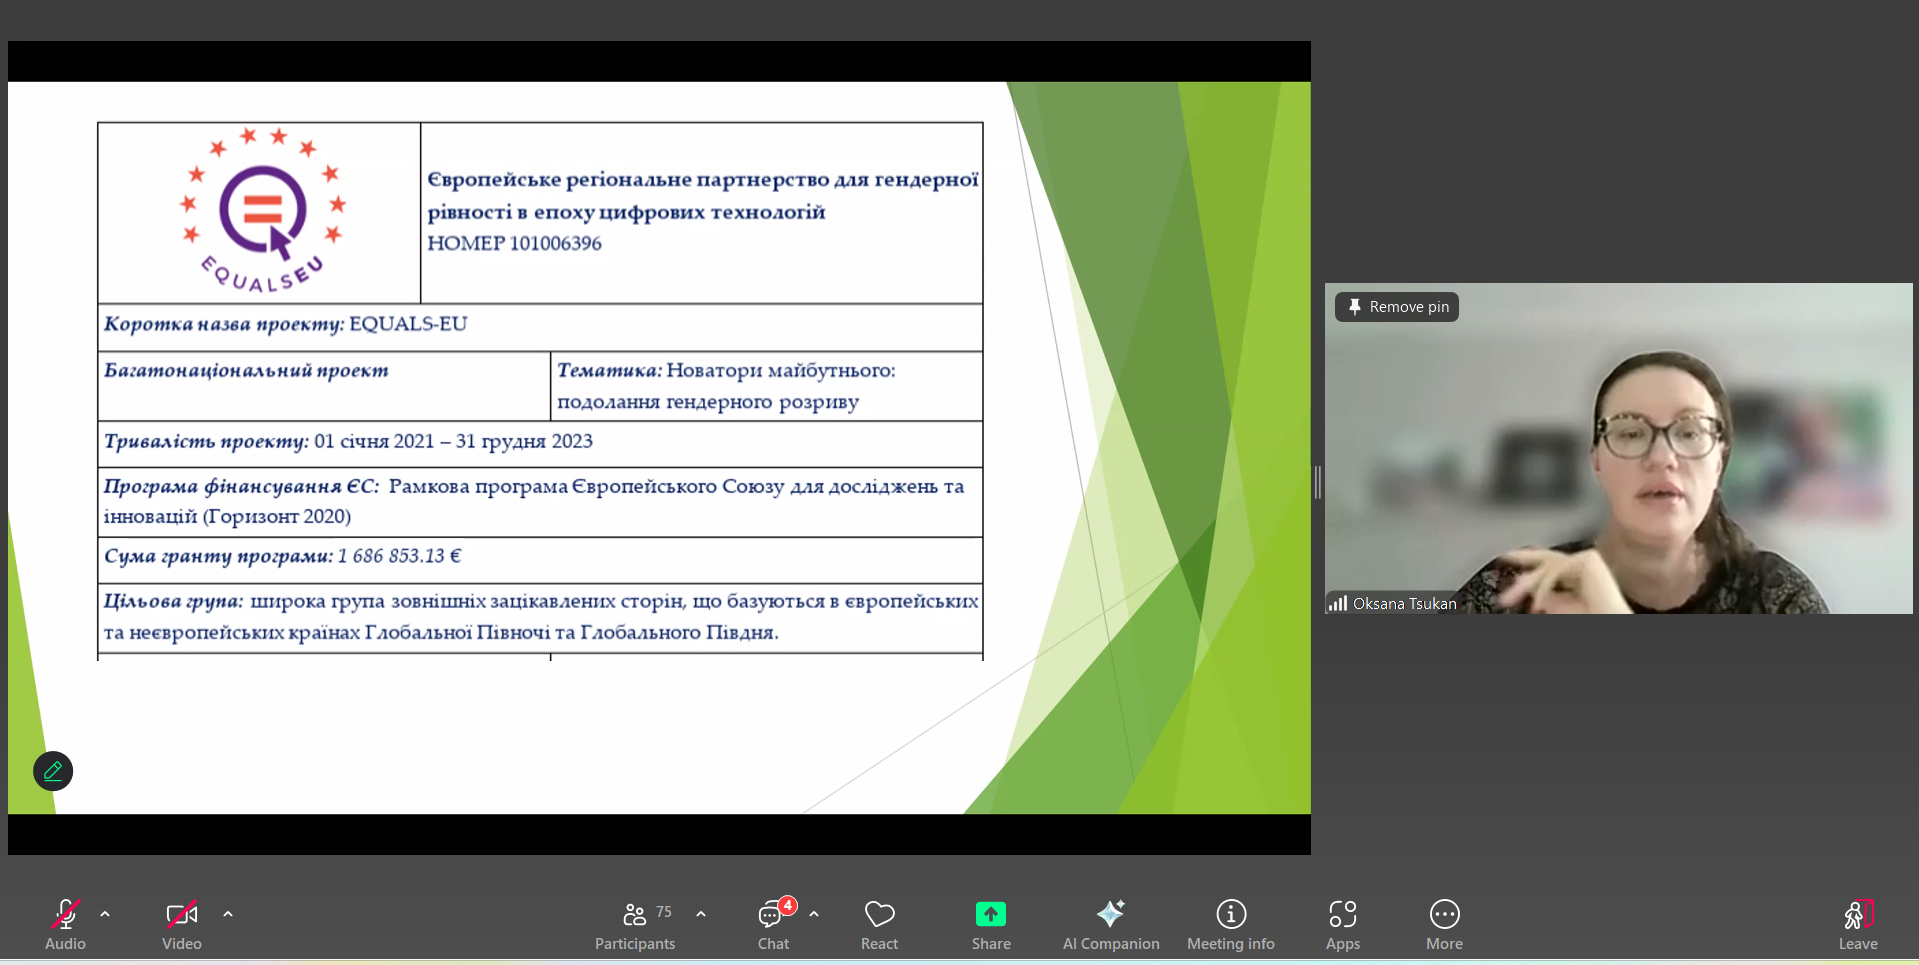1919x965 pixels.
Task: Click Oksana Tsukan's video thumbnail
Action: pos(1618,448)
